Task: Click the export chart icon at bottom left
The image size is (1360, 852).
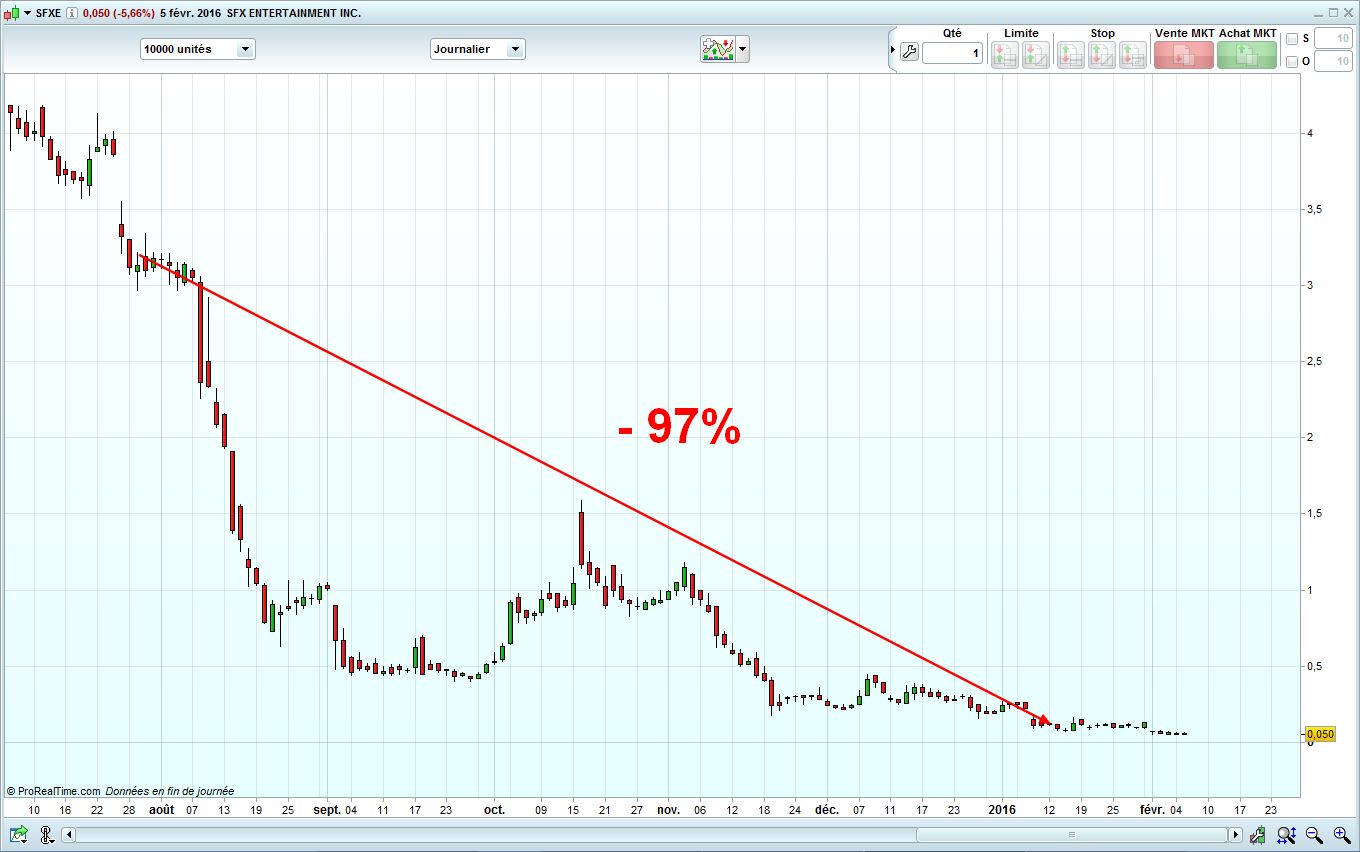Action: tap(18, 834)
